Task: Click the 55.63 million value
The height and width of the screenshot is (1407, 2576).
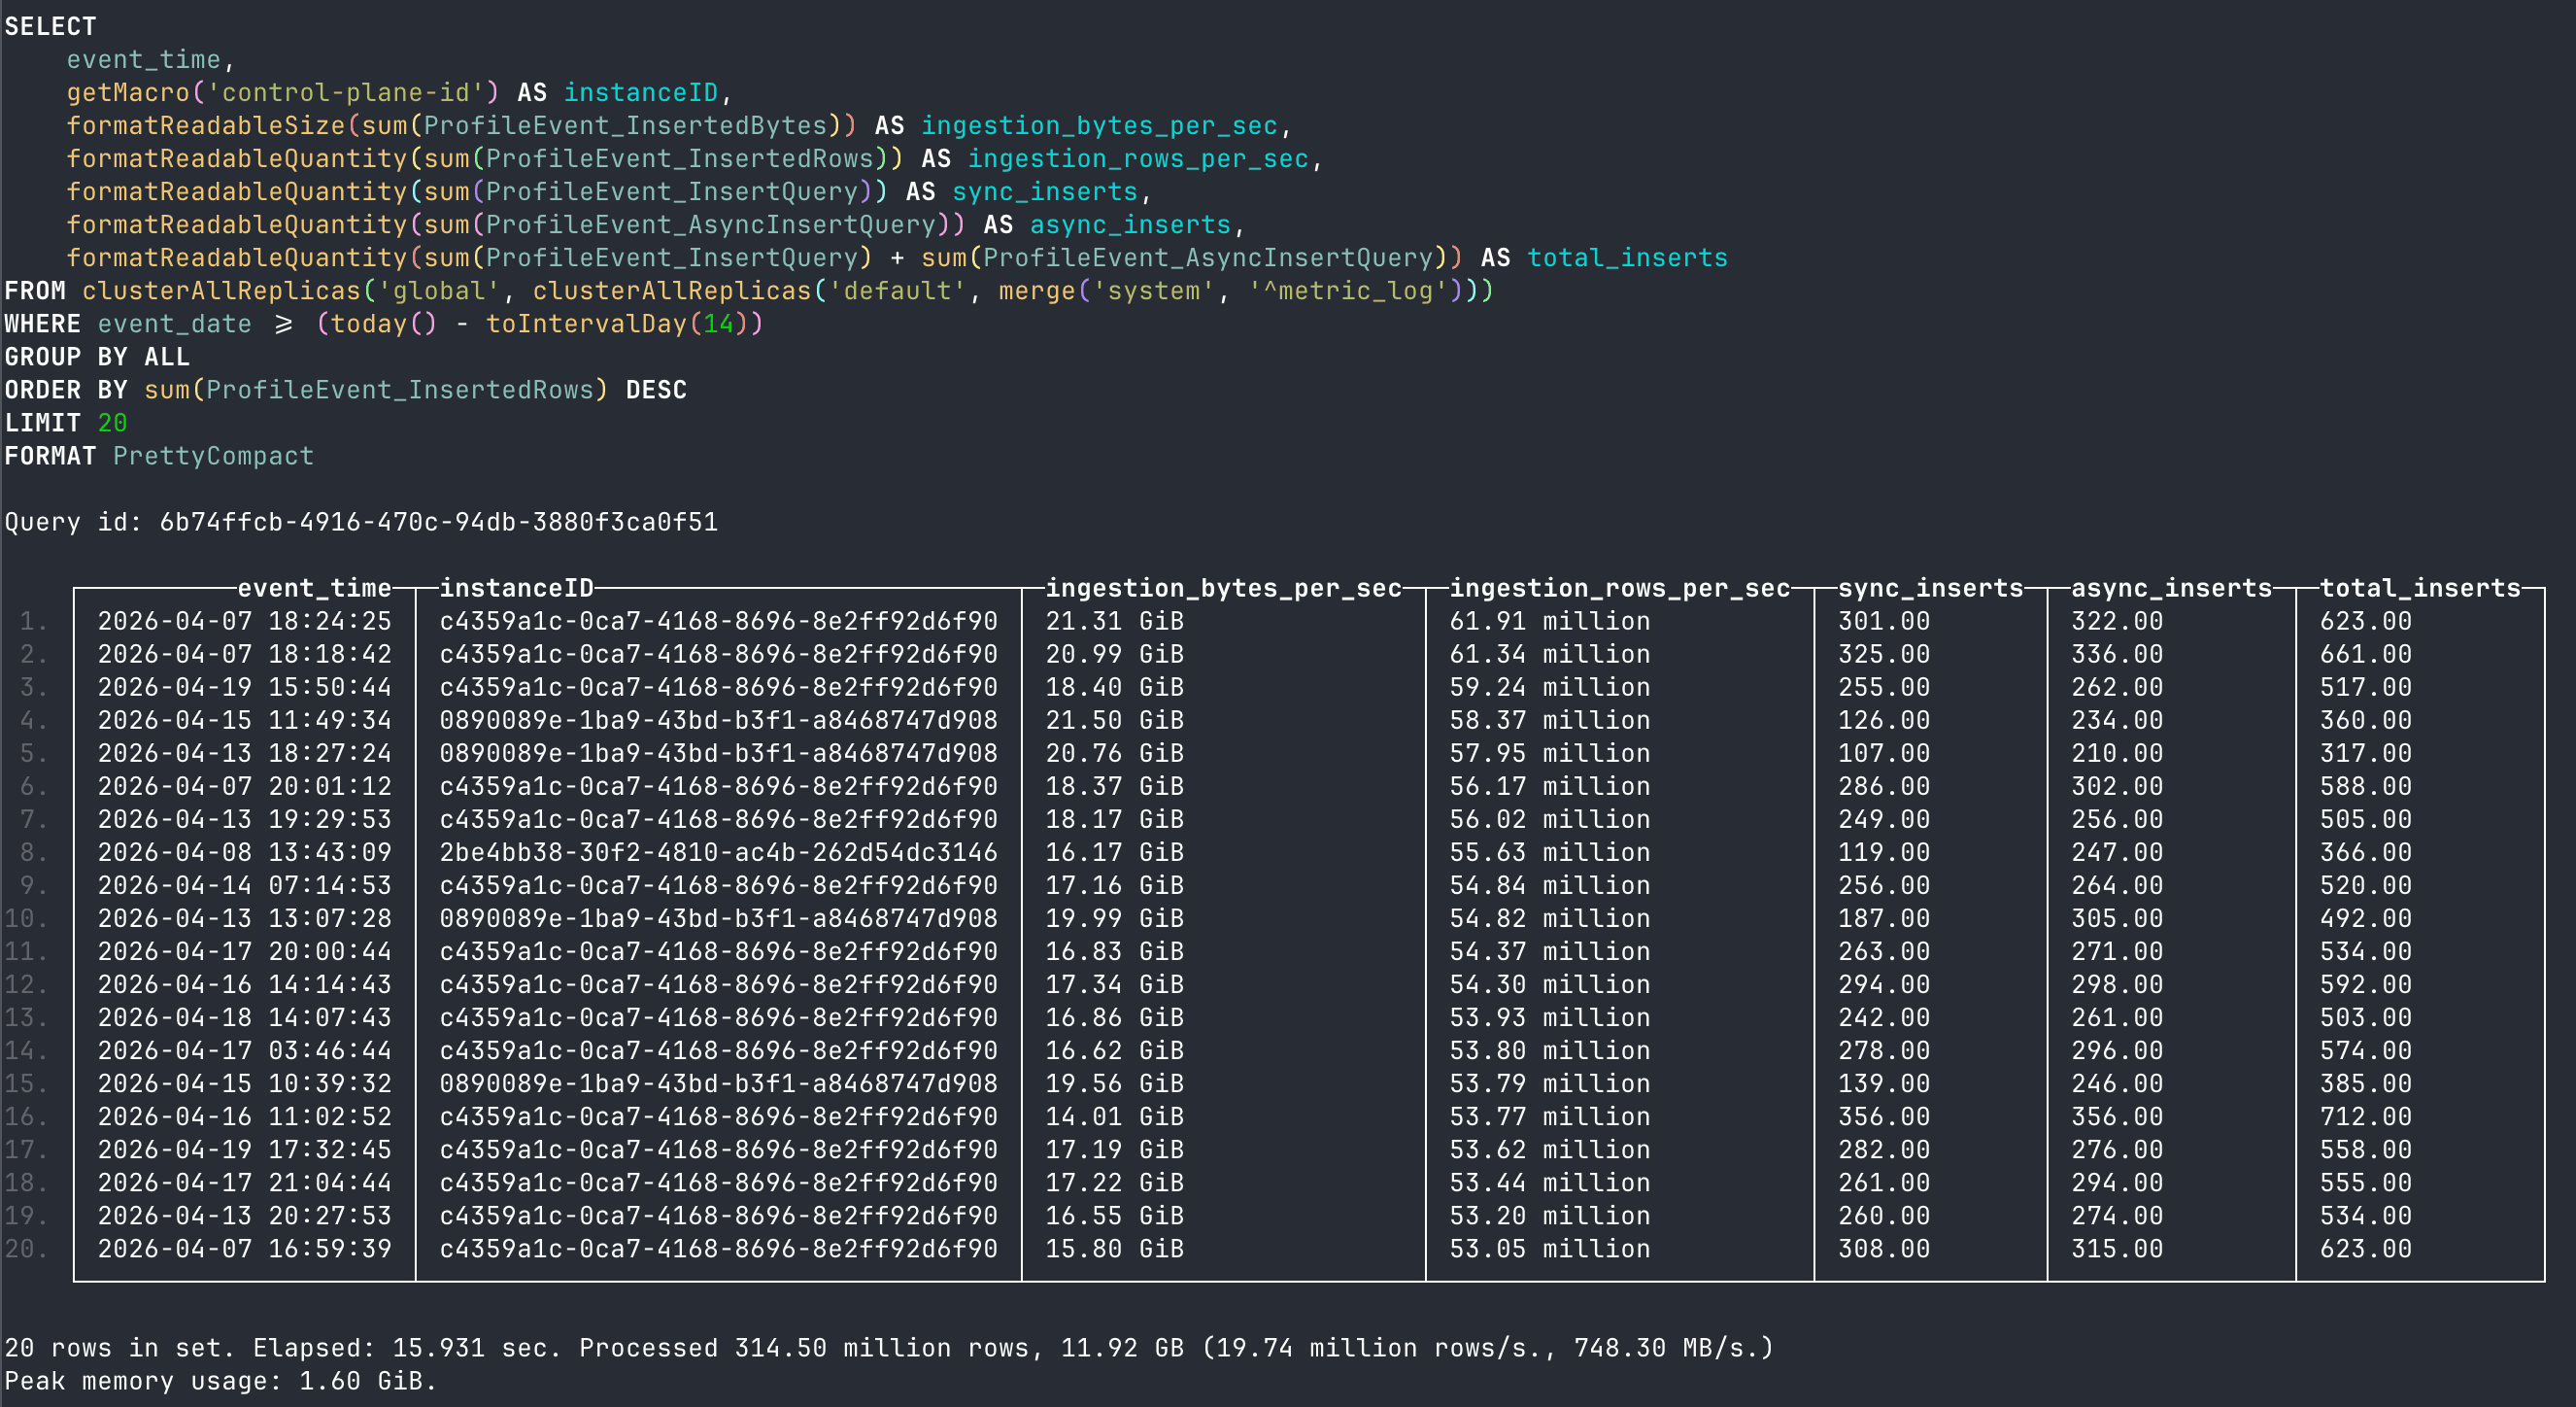Action: 1549,852
